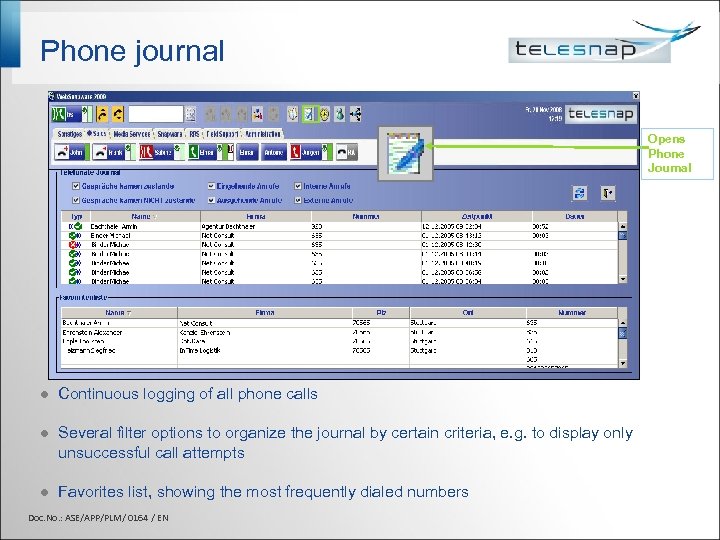Click the plain Elmar contact button
The image size is (720, 540).
pos(247,152)
